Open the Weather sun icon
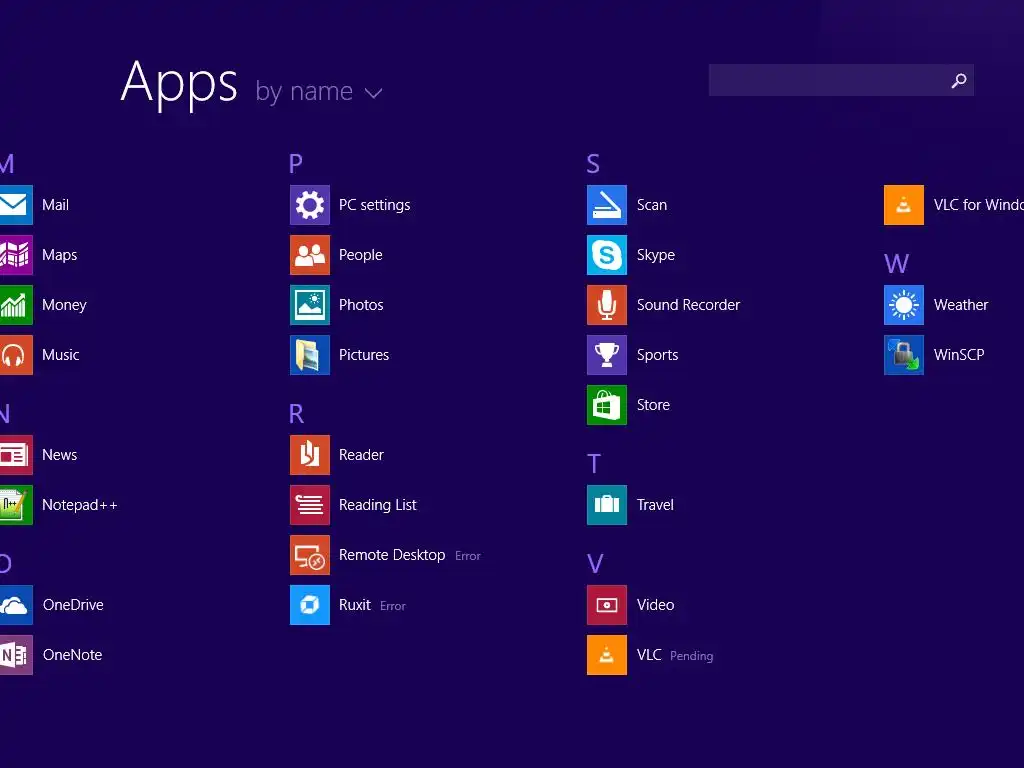Viewport: 1024px width, 768px height. tap(904, 304)
